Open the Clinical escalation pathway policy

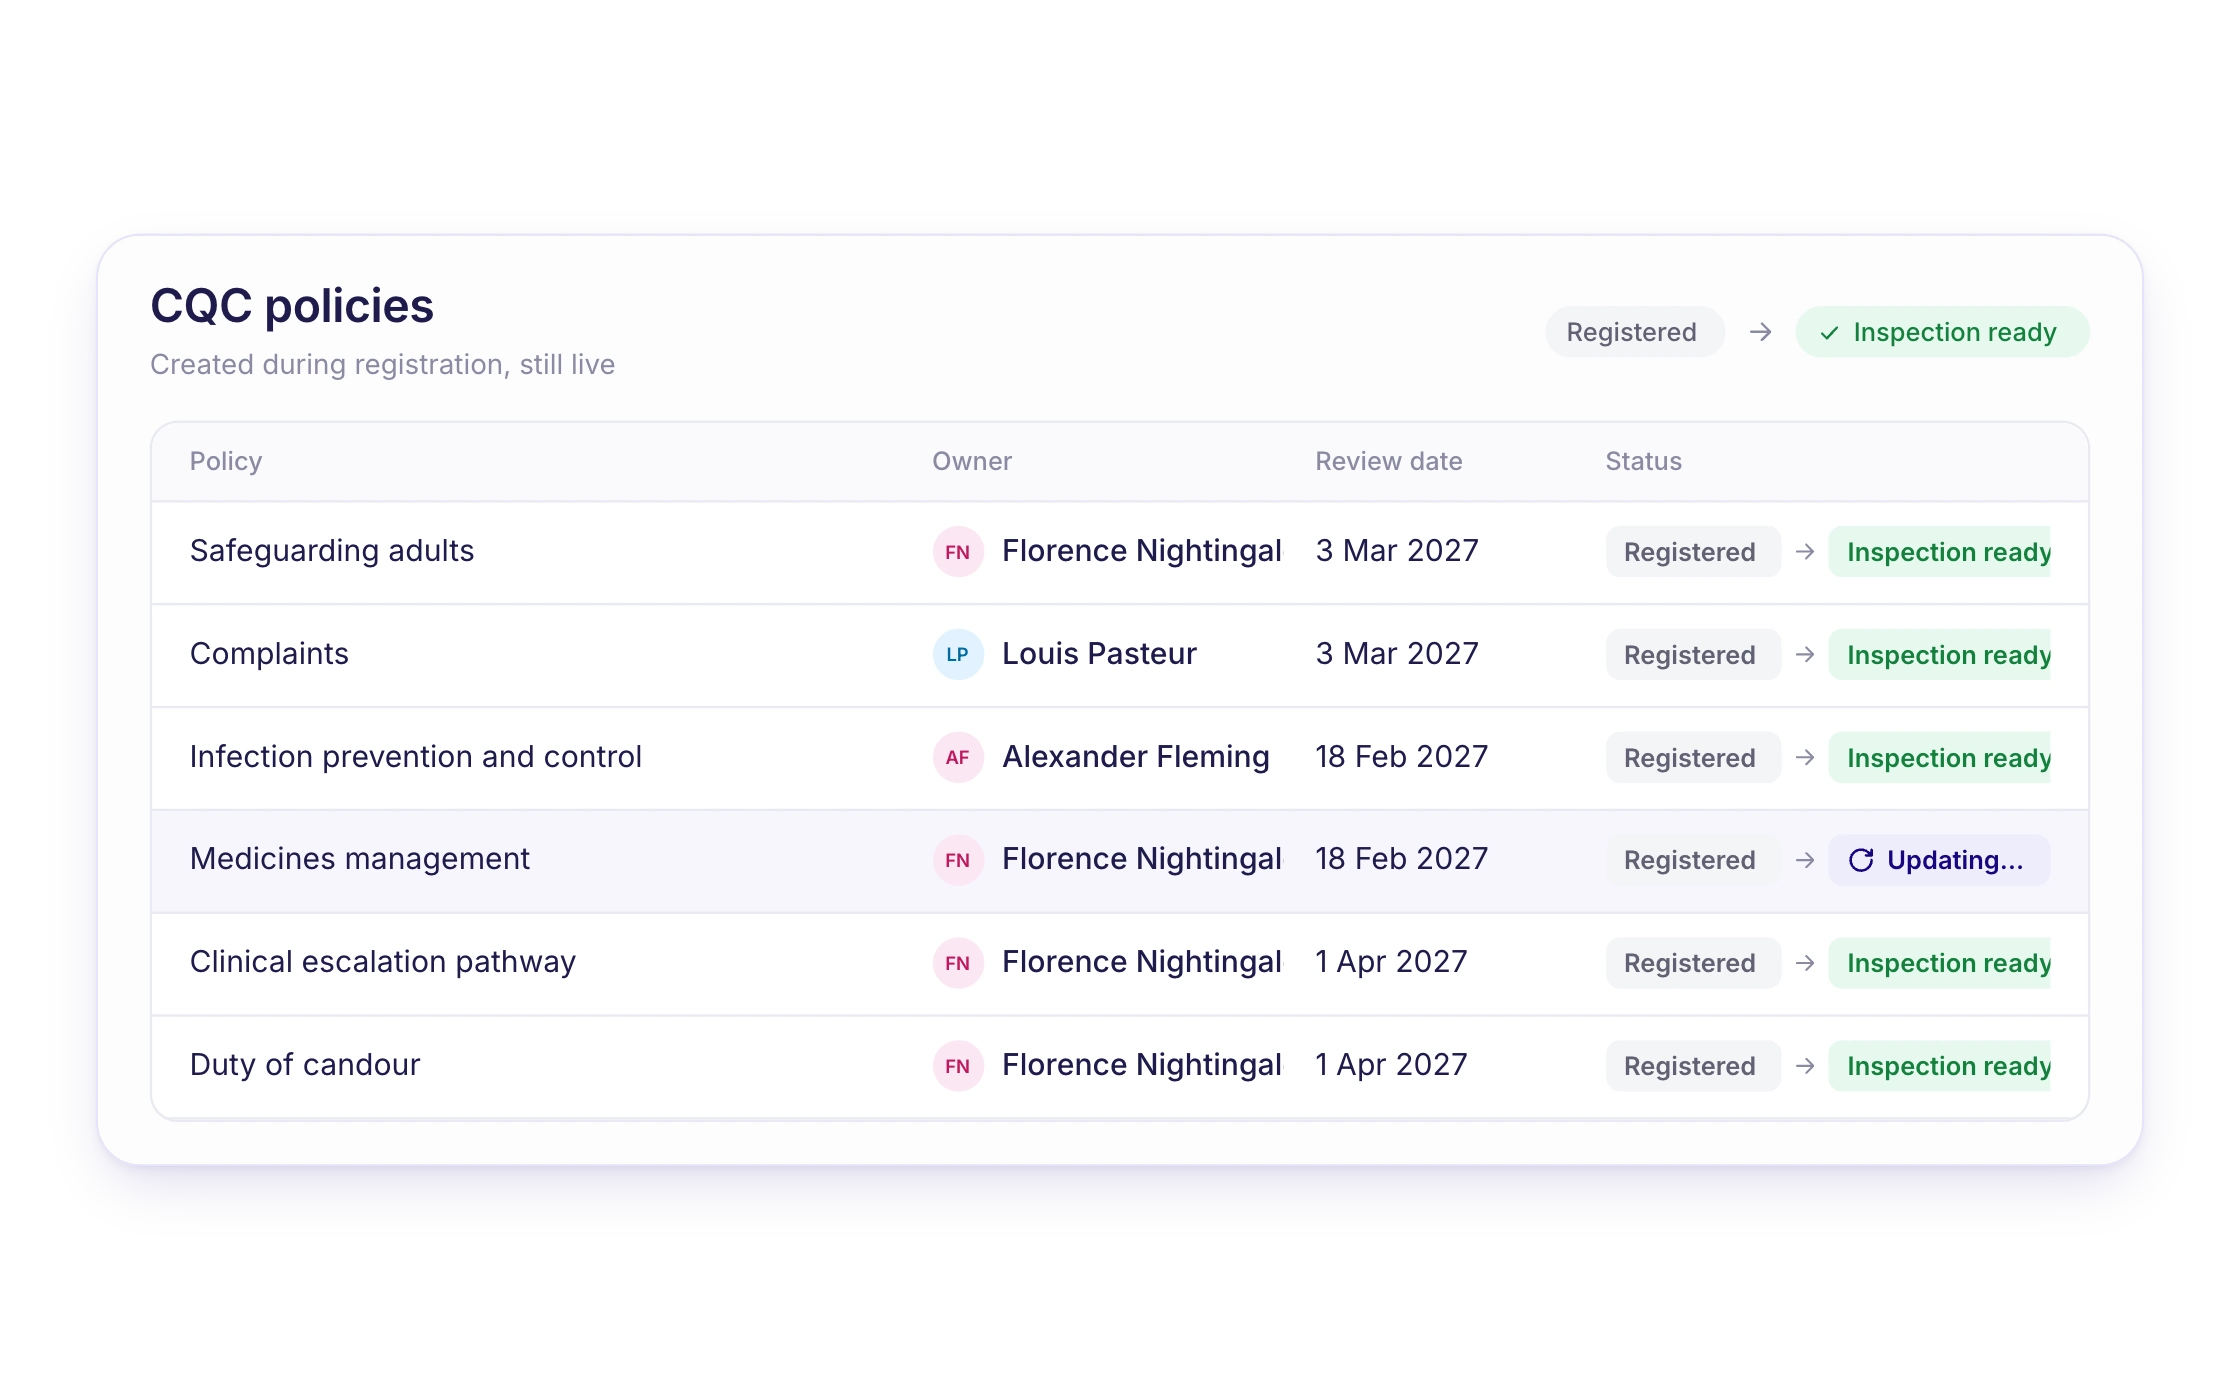(383, 962)
